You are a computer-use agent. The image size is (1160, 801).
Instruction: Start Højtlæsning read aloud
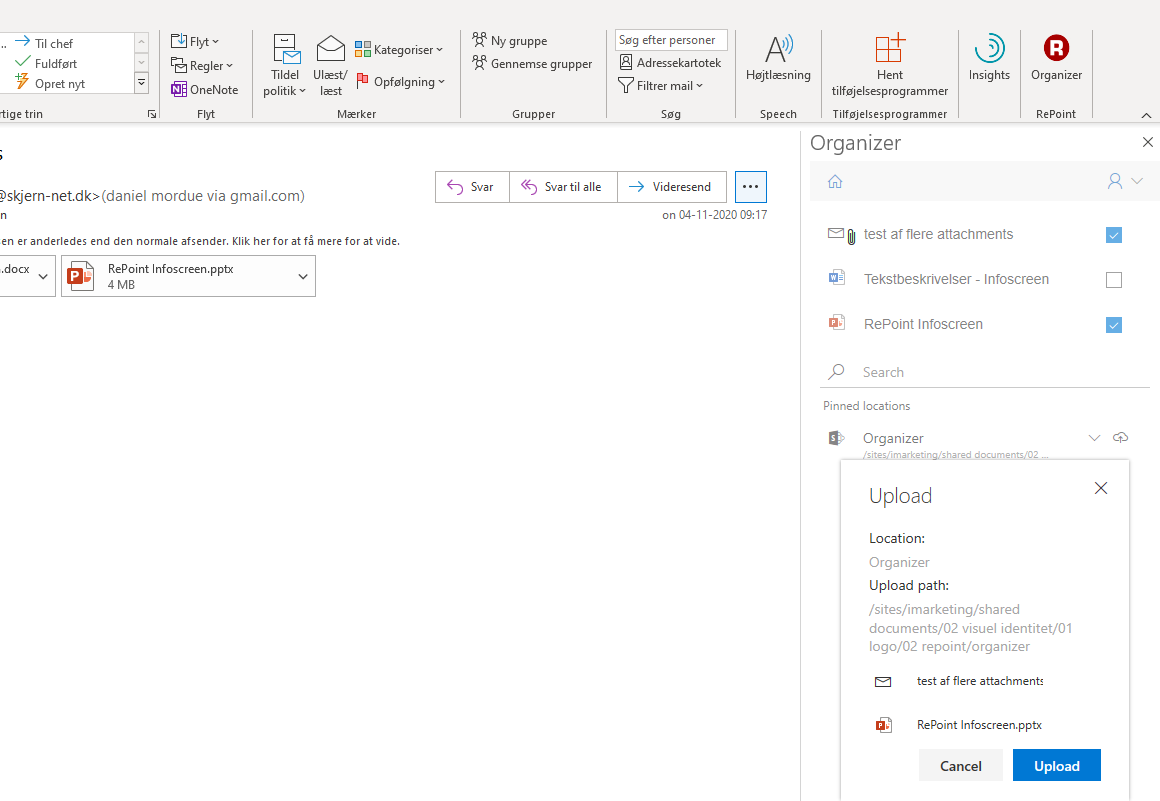pos(778,48)
